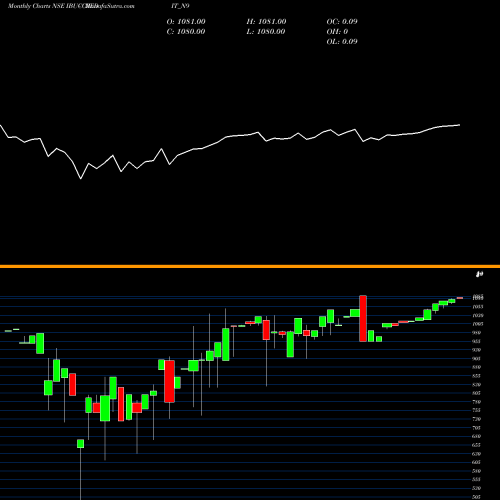Click the 'L: 1080.00' low value

(x=266, y=32)
